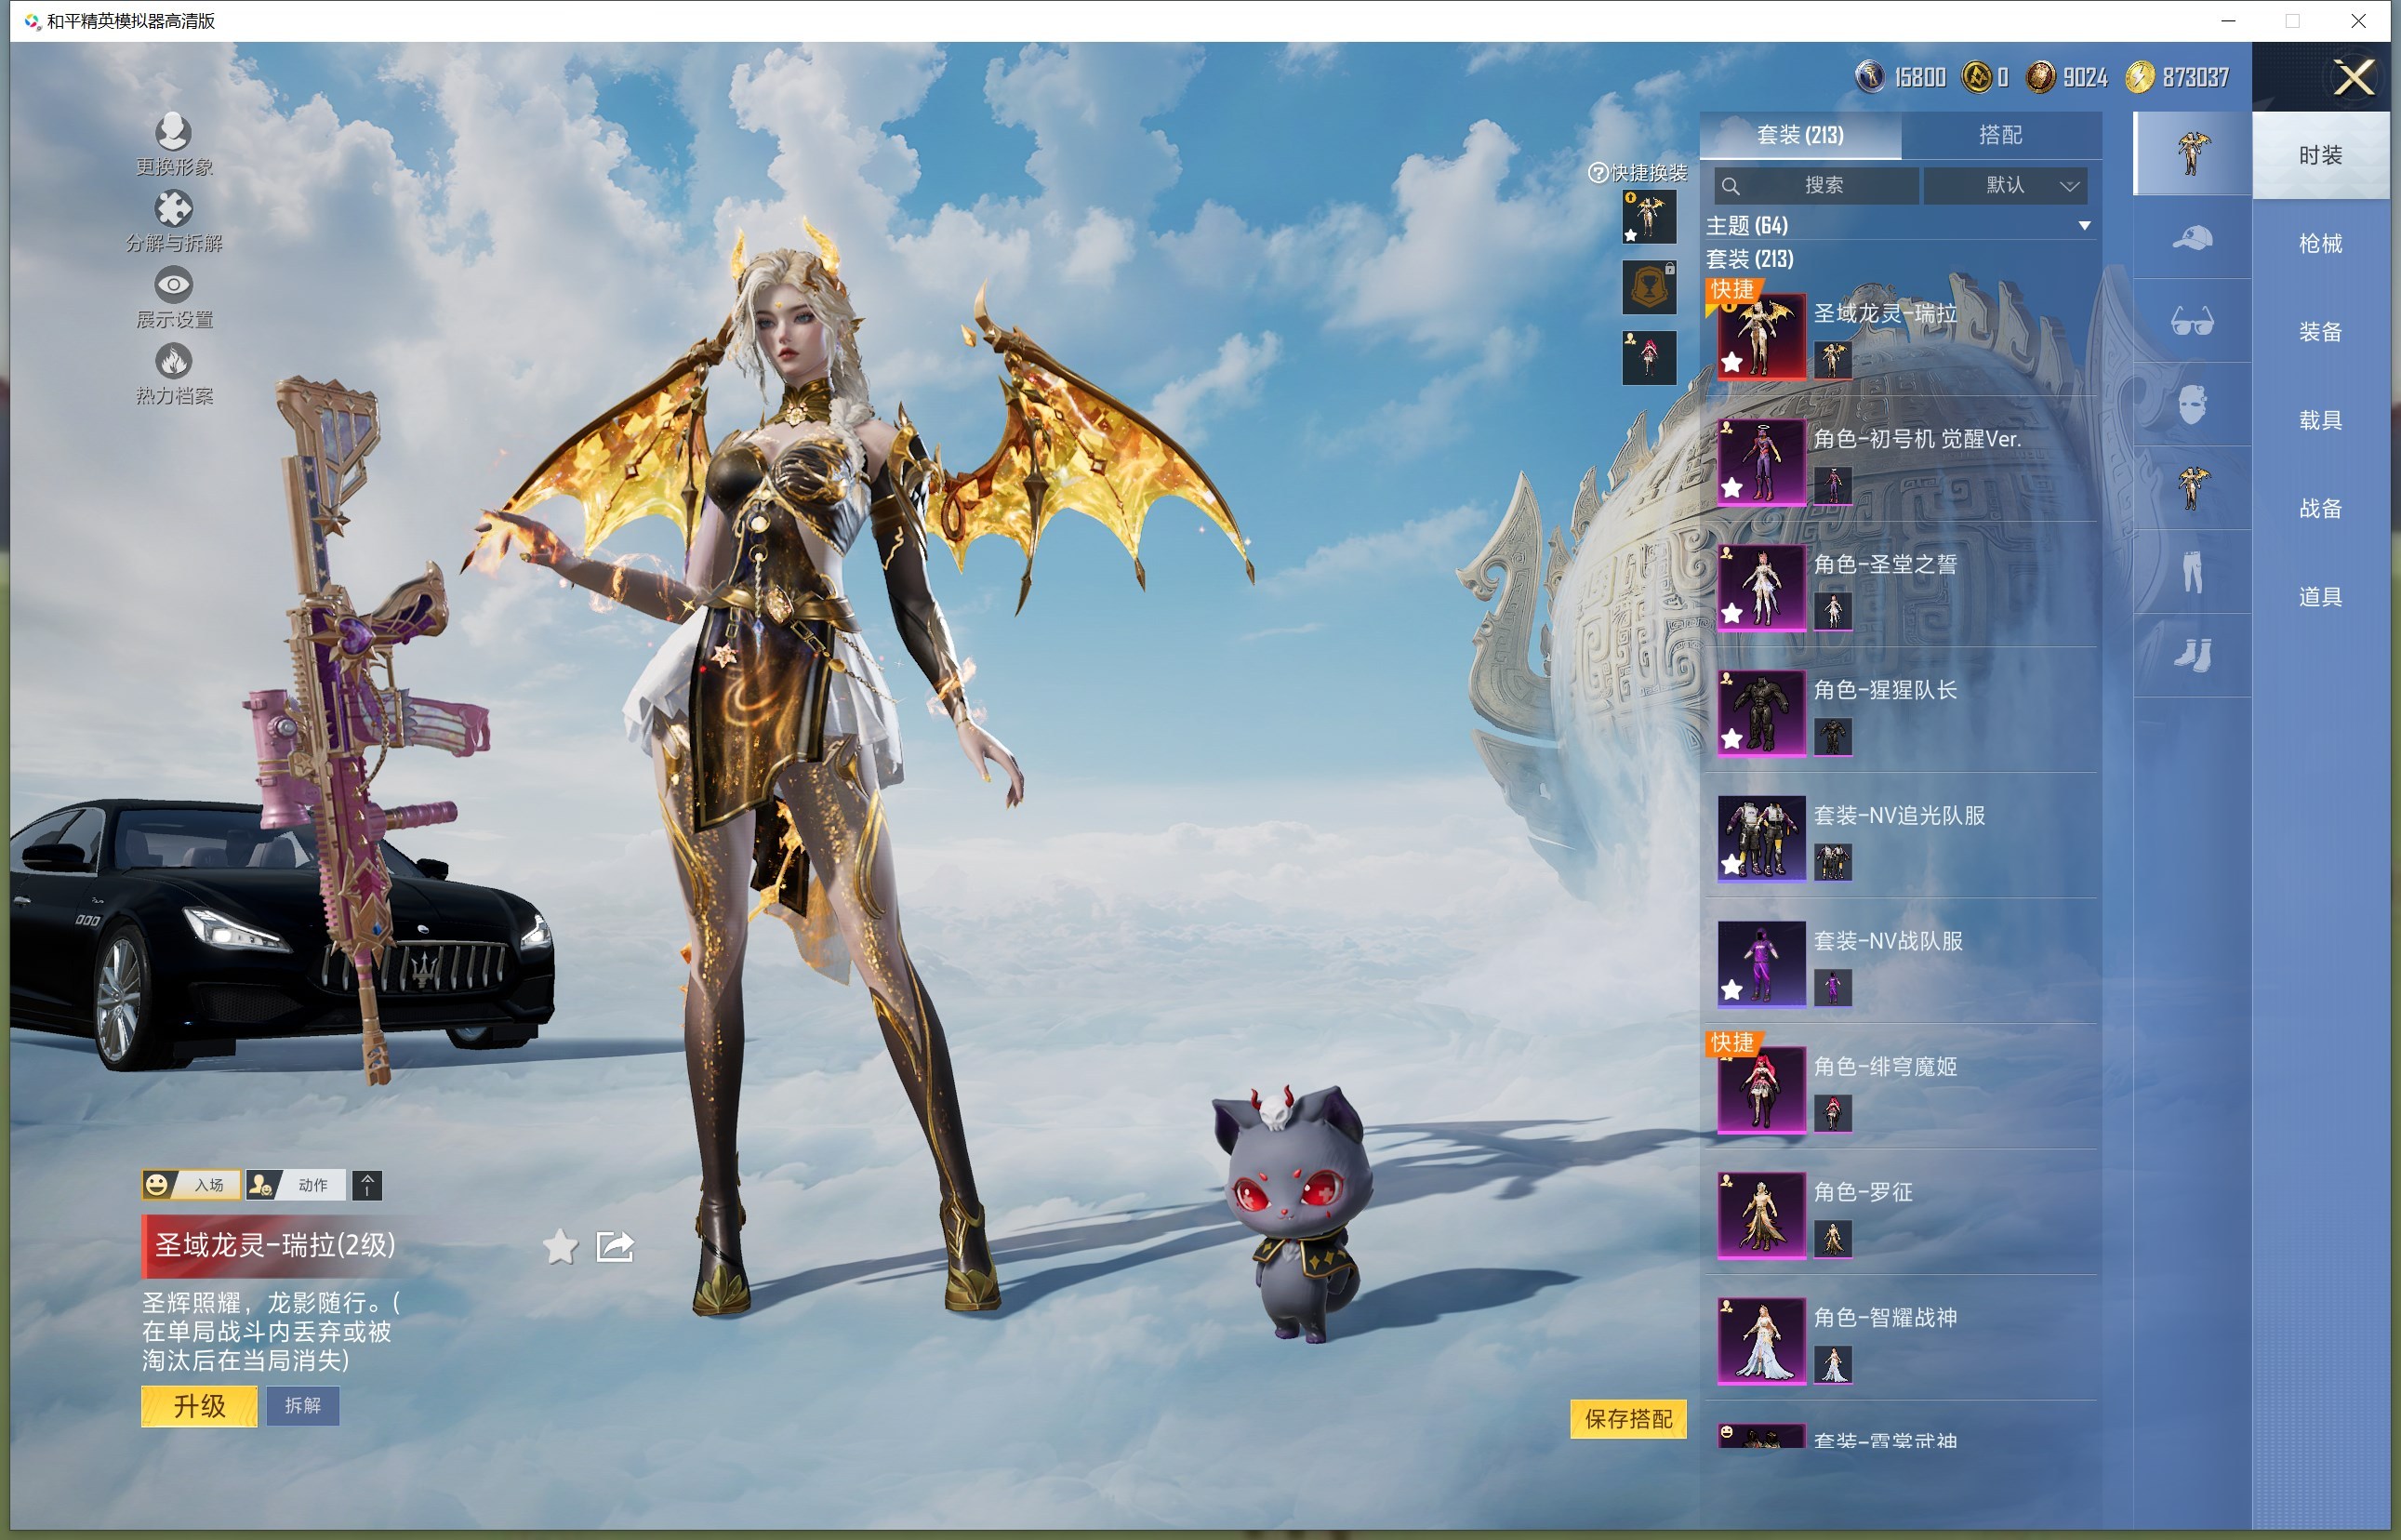Click the 快捷换装 help question icon
This screenshot has height=1540, width=2401.
pos(1598,173)
